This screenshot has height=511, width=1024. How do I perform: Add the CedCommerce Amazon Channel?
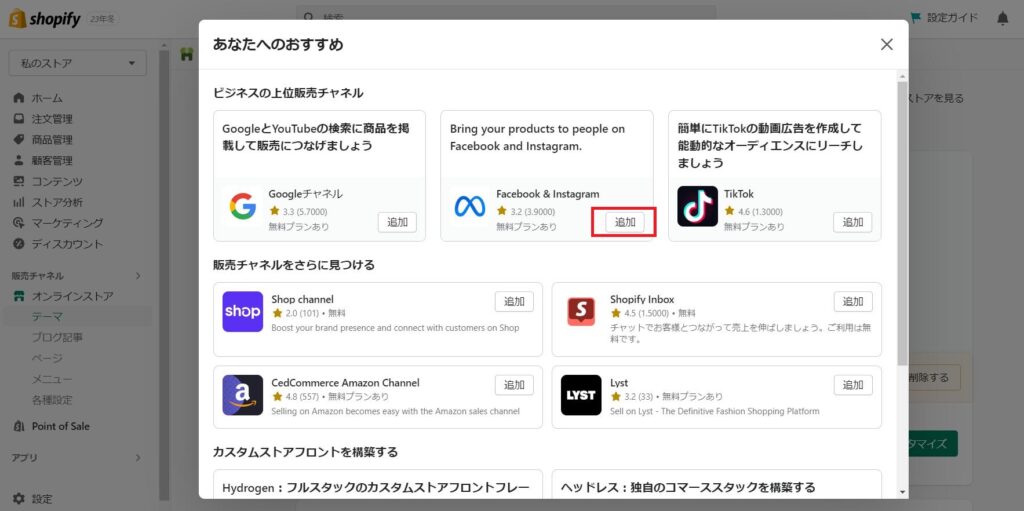click(514, 385)
